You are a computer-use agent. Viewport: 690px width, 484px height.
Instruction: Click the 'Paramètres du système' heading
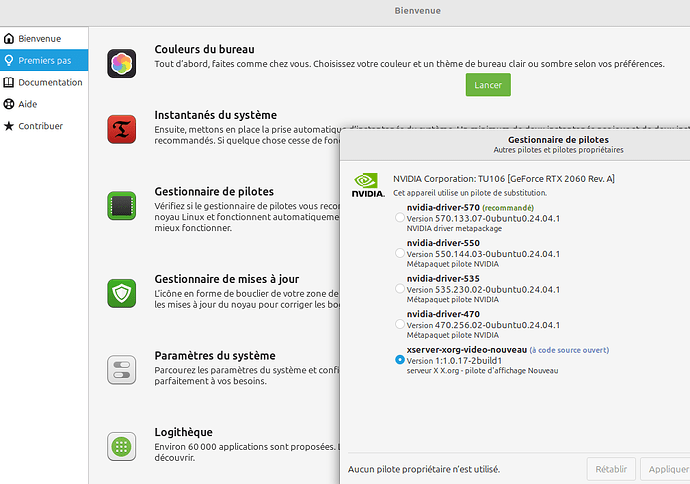(x=215, y=356)
